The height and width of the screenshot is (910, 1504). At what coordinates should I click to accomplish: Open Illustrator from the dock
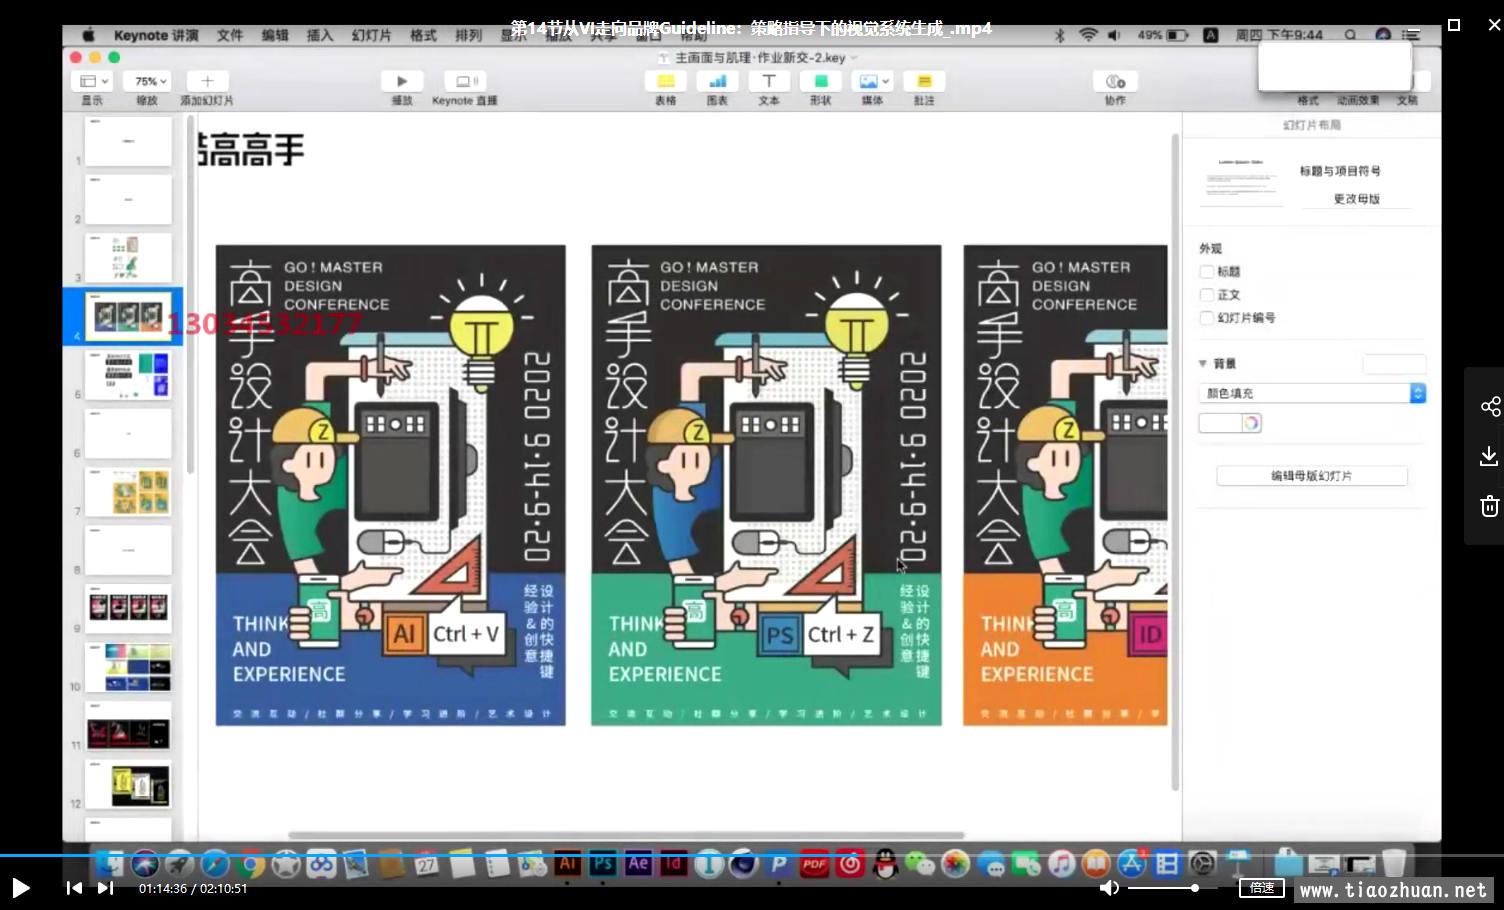(567, 863)
